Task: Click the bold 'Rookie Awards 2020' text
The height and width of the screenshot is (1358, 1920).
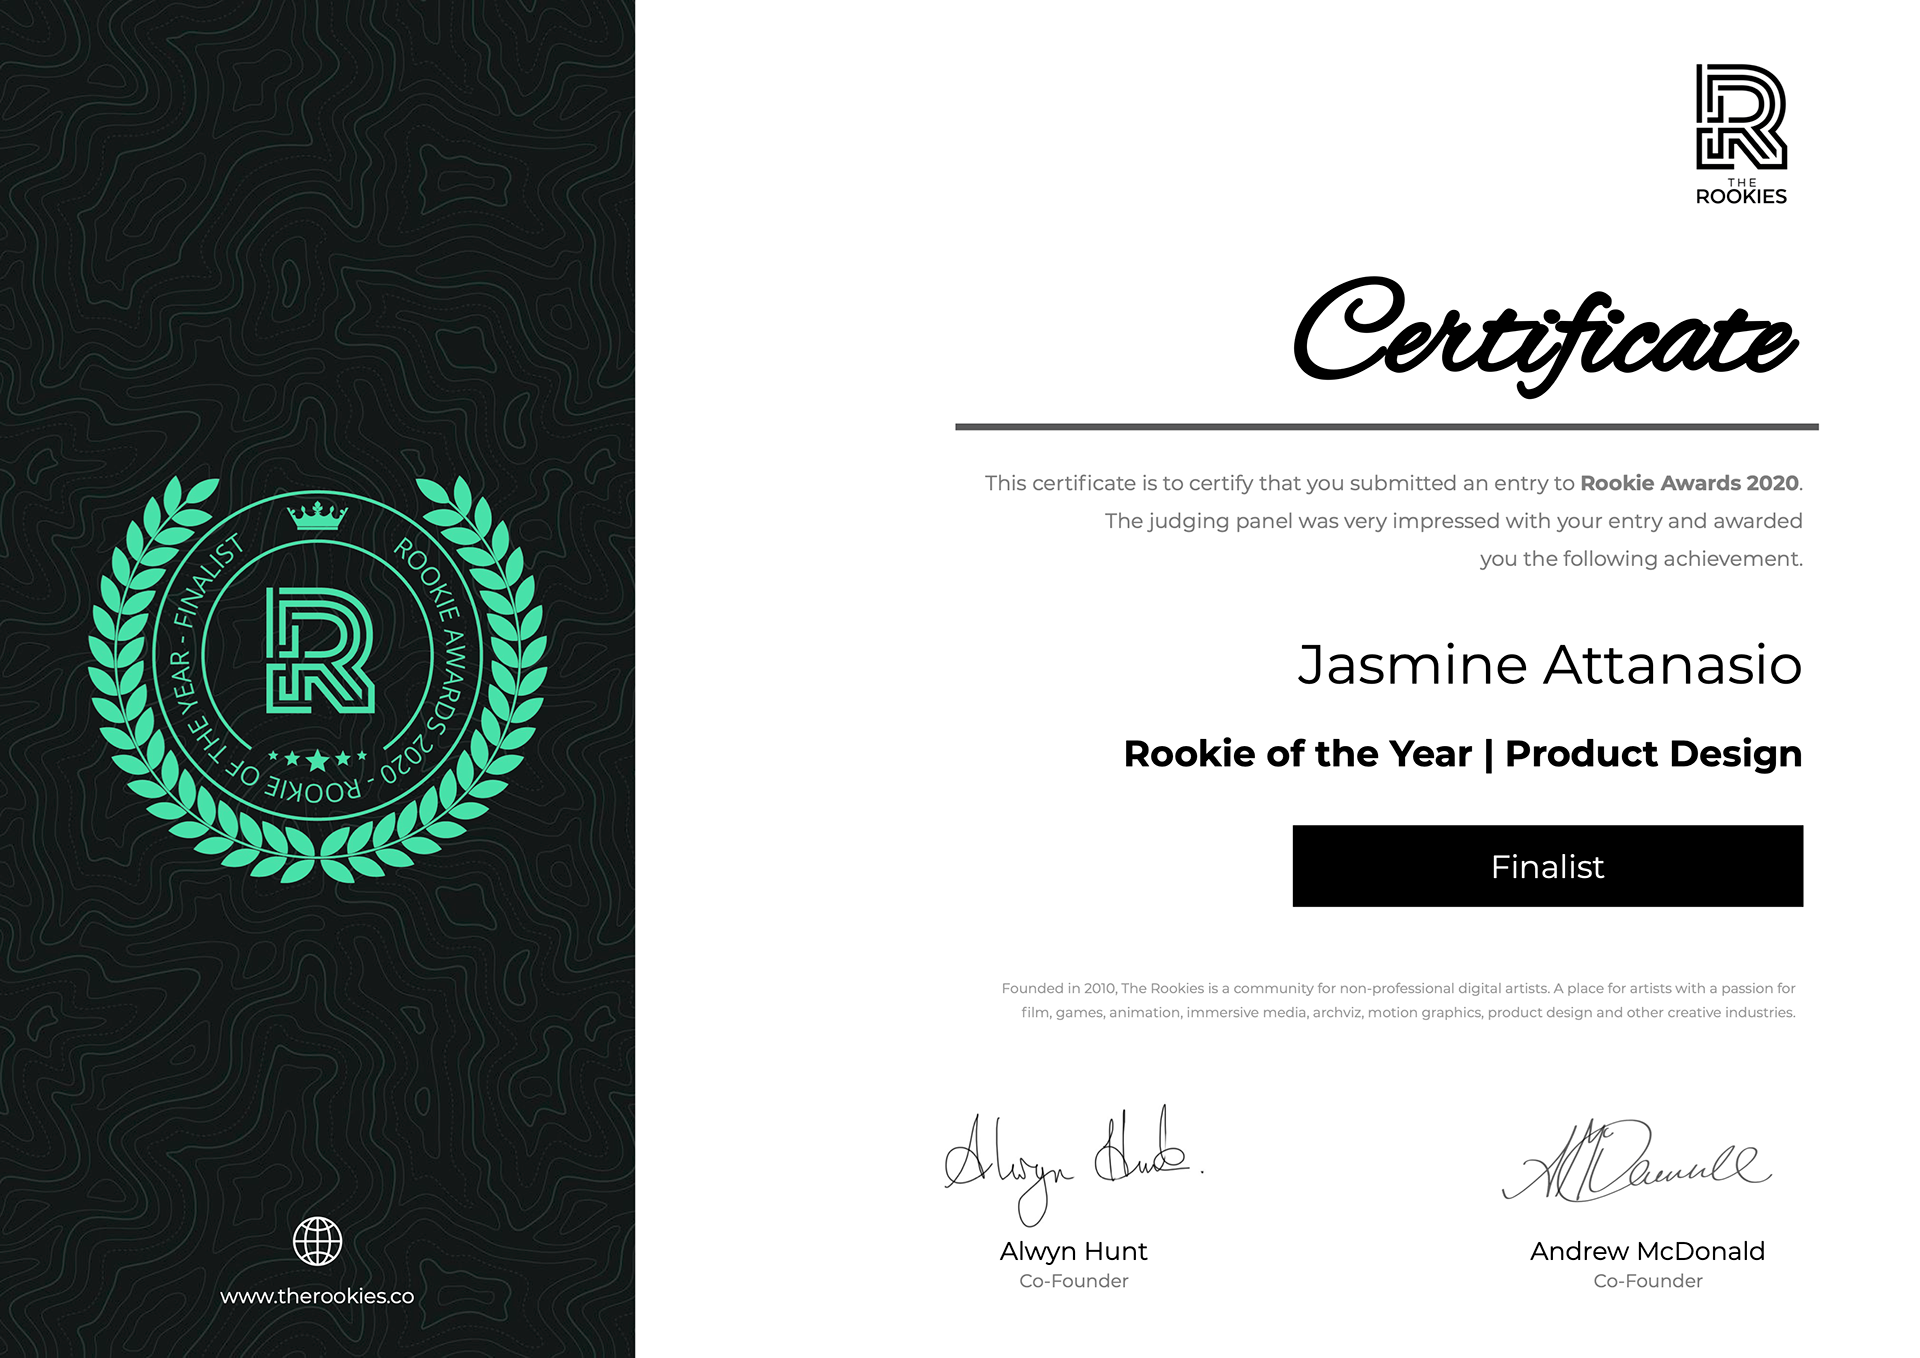Action: 1689,483
